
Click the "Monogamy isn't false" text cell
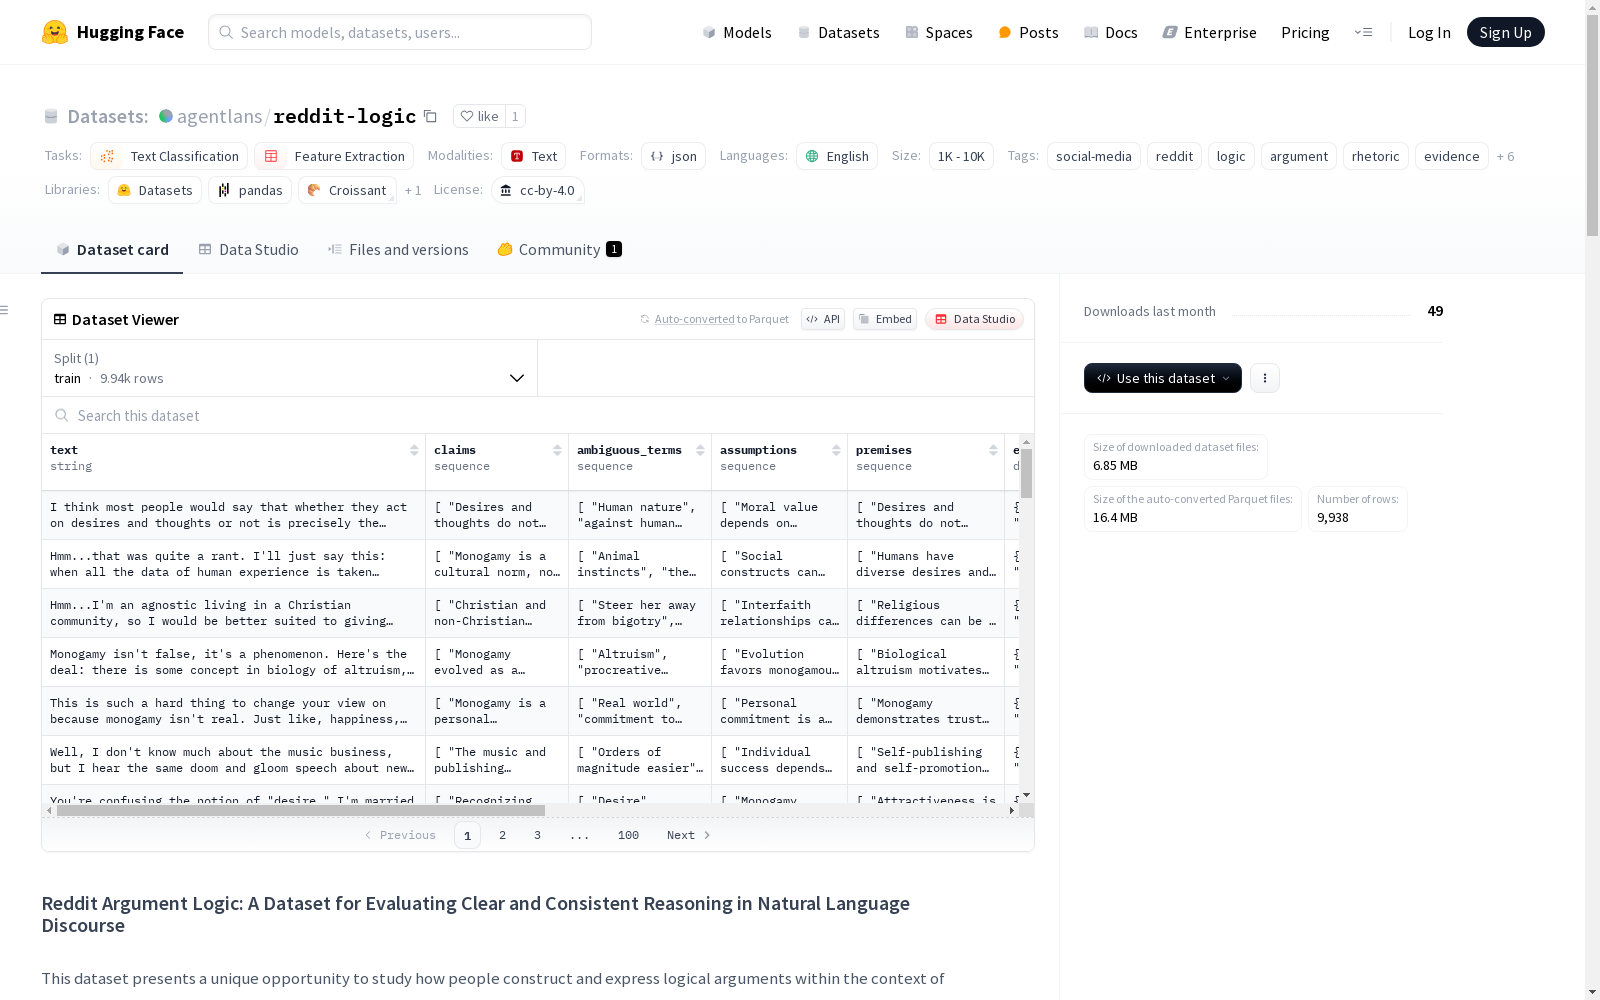[x=234, y=662]
